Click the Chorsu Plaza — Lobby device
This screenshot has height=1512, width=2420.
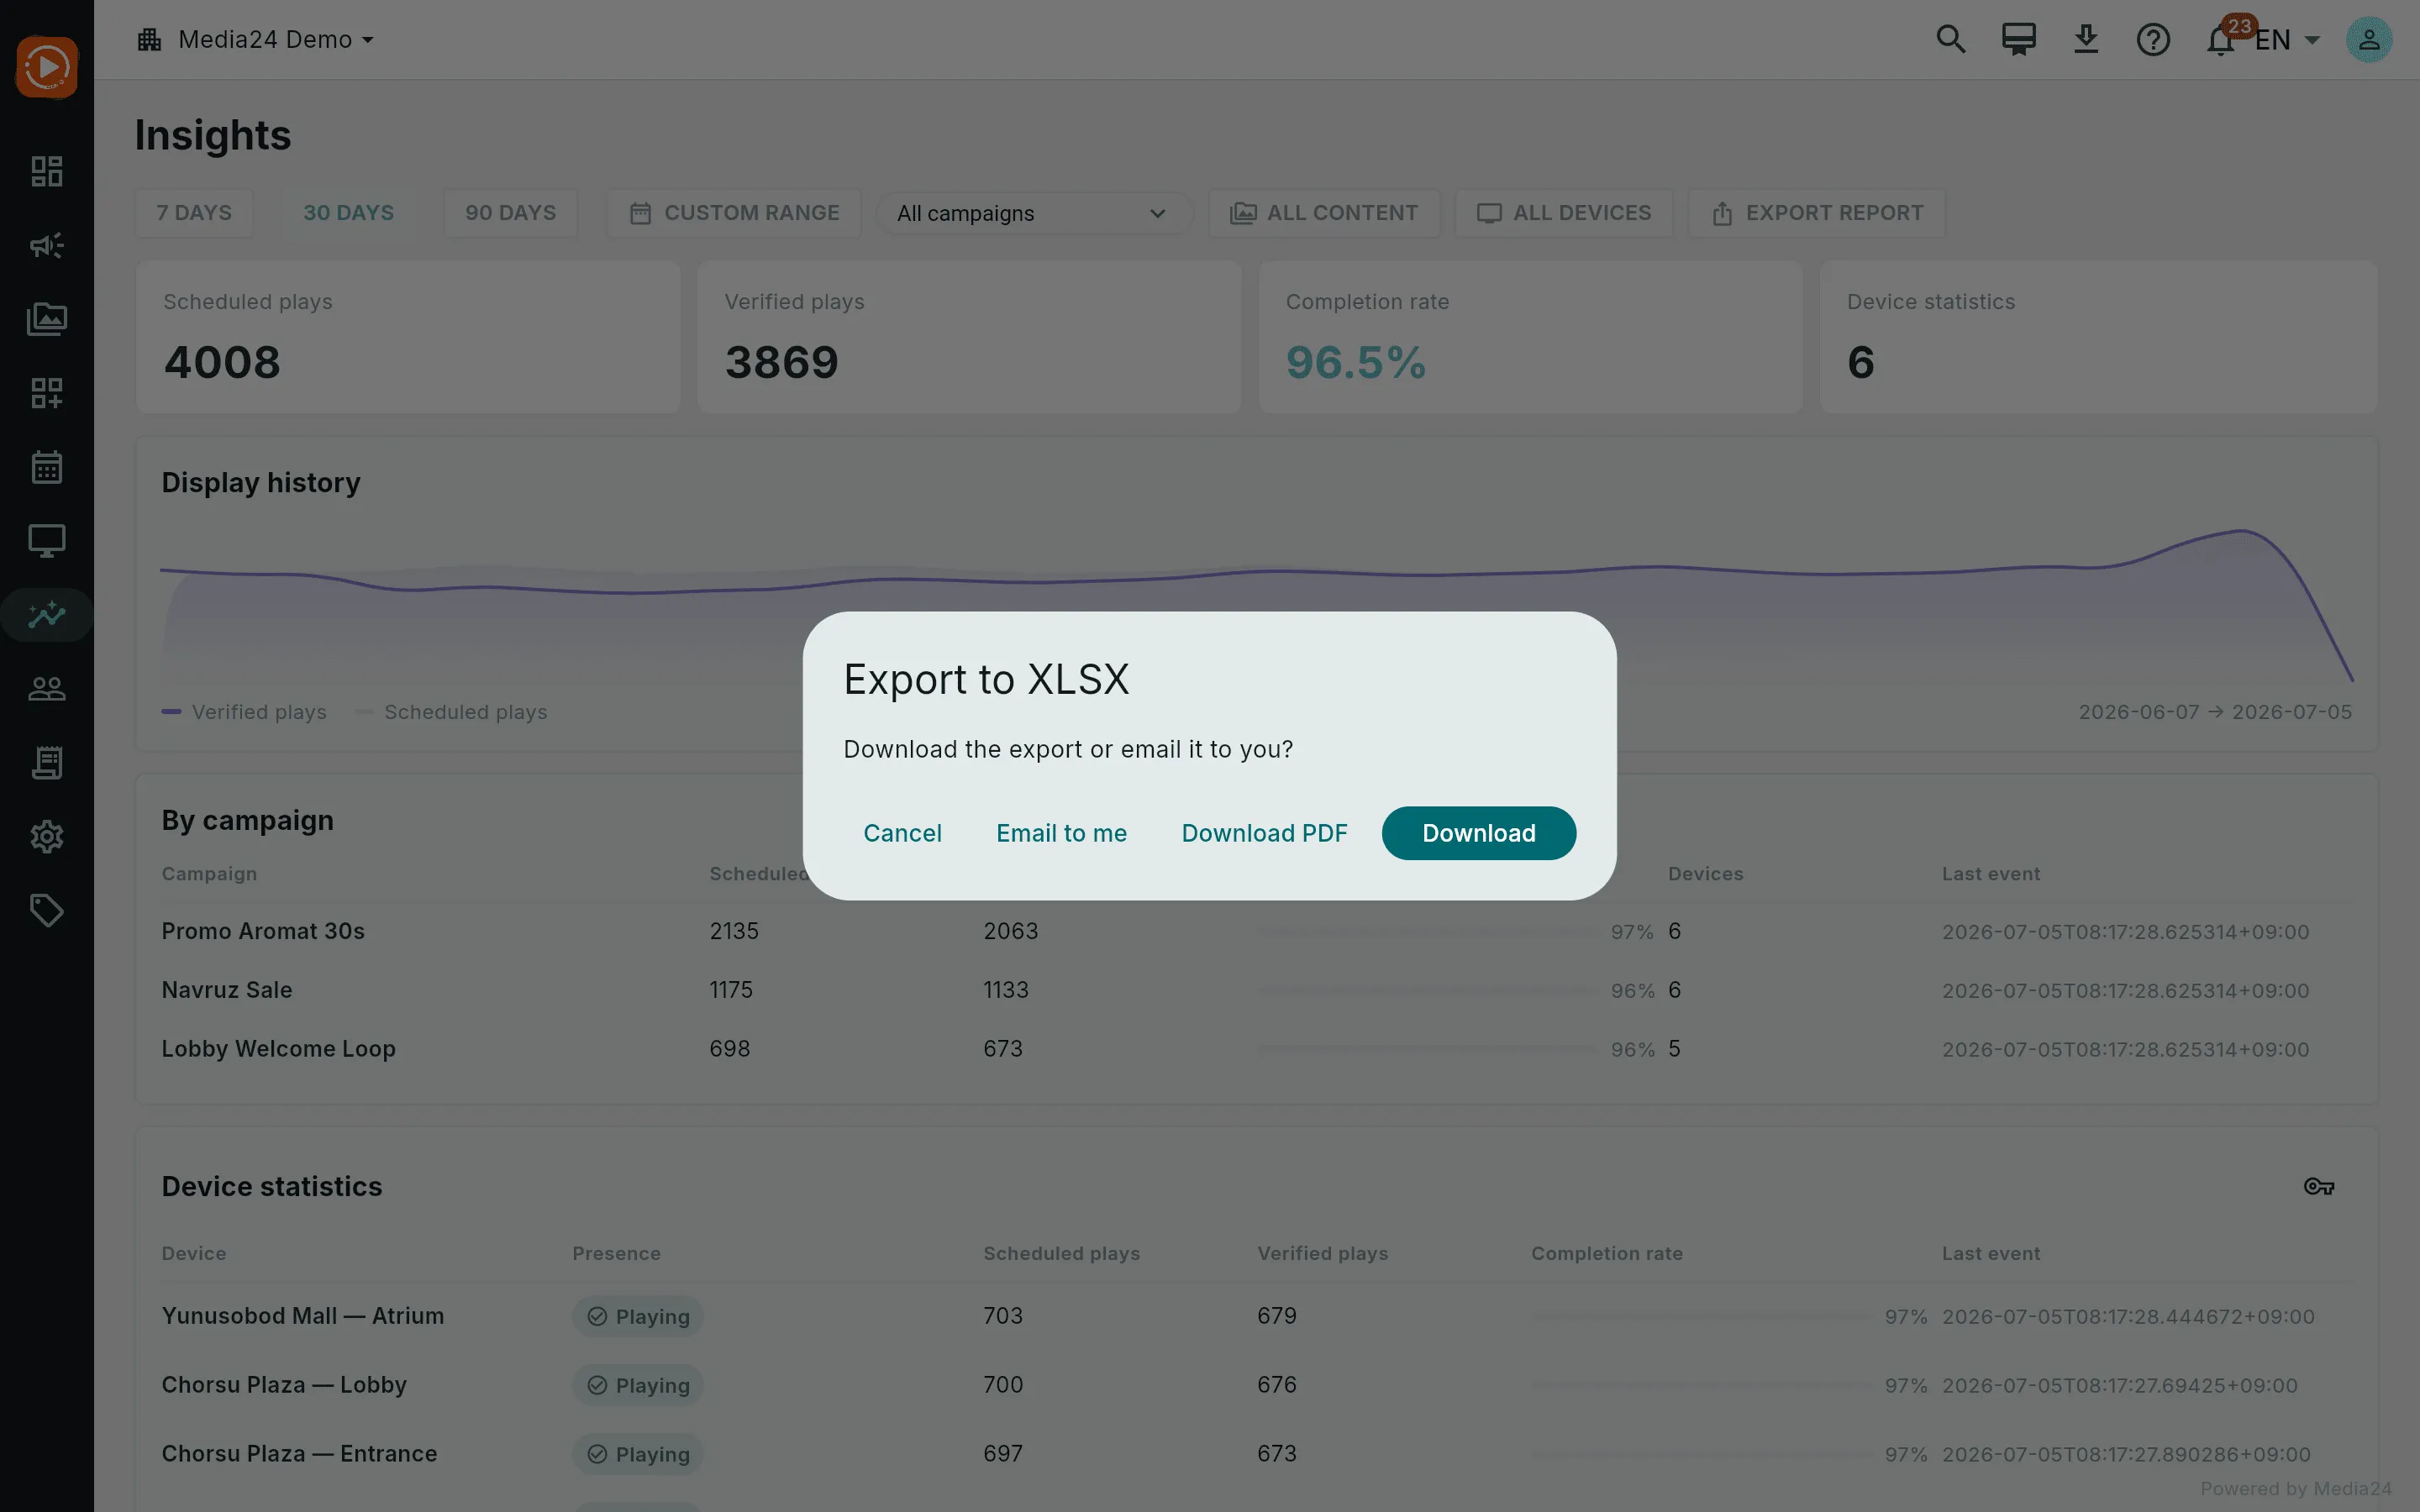point(284,1385)
